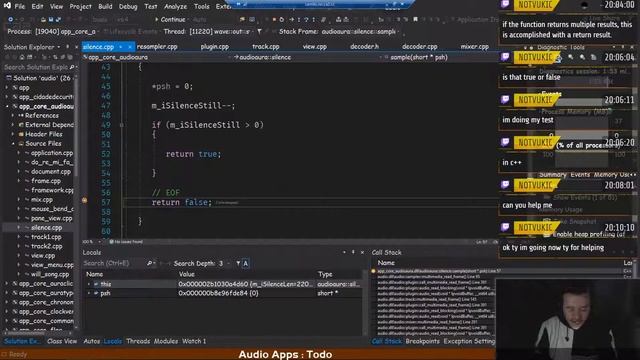Close the silence.cpp tab

pyautogui.click(x=129, y=47)
